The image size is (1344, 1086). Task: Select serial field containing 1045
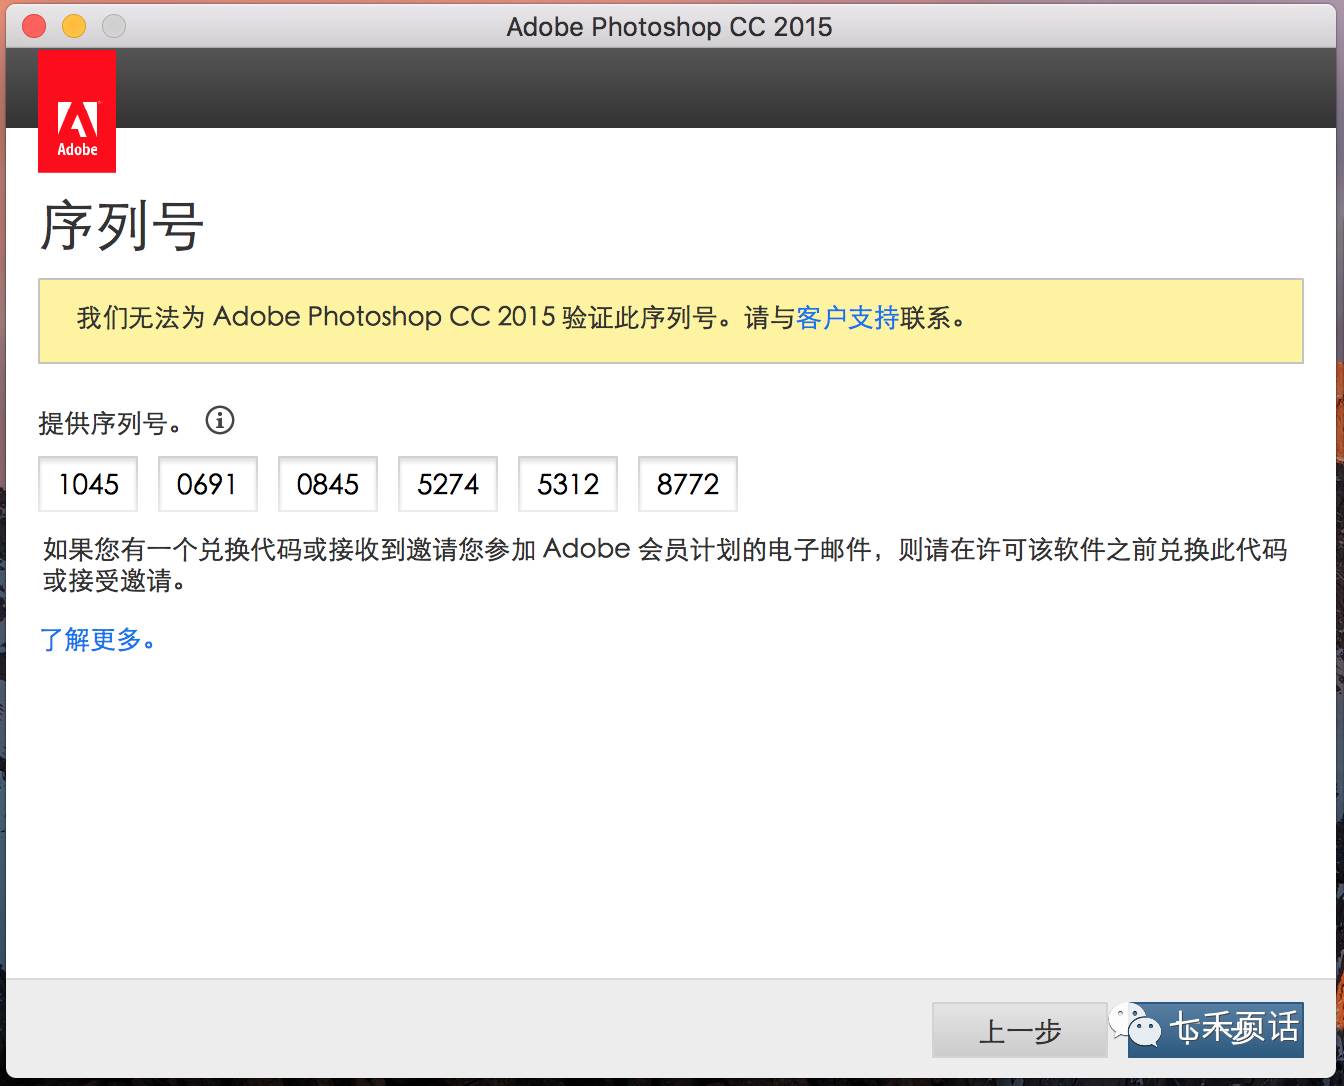click(x=88, y=484)
